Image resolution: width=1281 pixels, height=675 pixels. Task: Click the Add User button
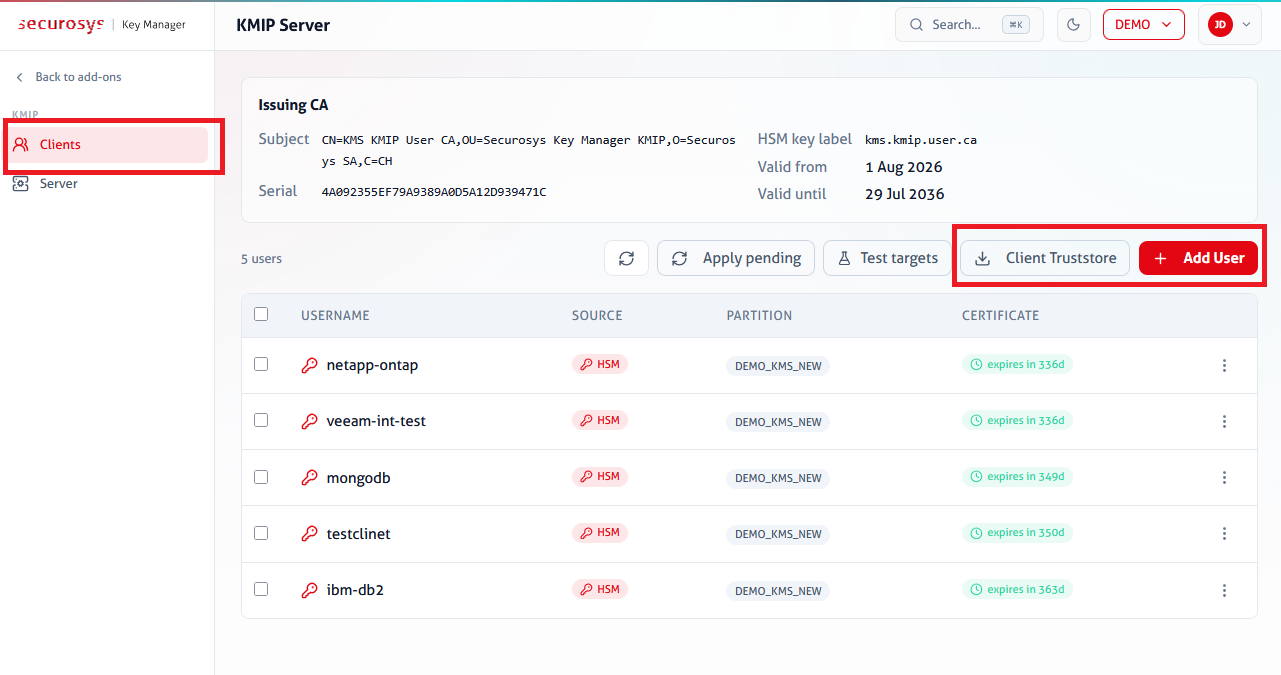coord(1198,258)
